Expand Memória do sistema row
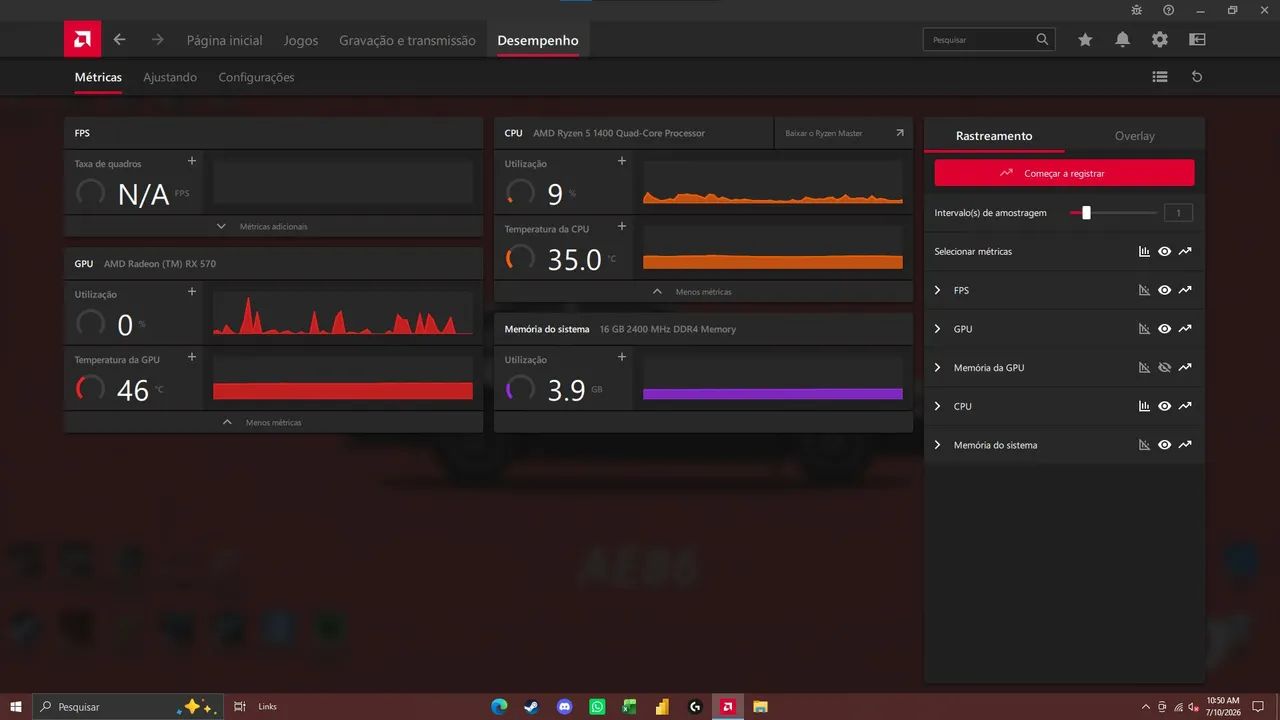The height and width of the screenshot is (720, 1280). pyautogui.click(x=937, y=445)
